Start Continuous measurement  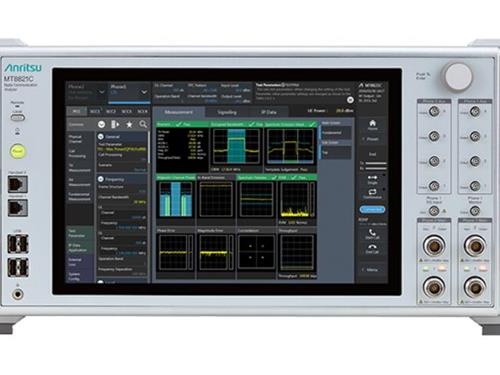(372, 194)
